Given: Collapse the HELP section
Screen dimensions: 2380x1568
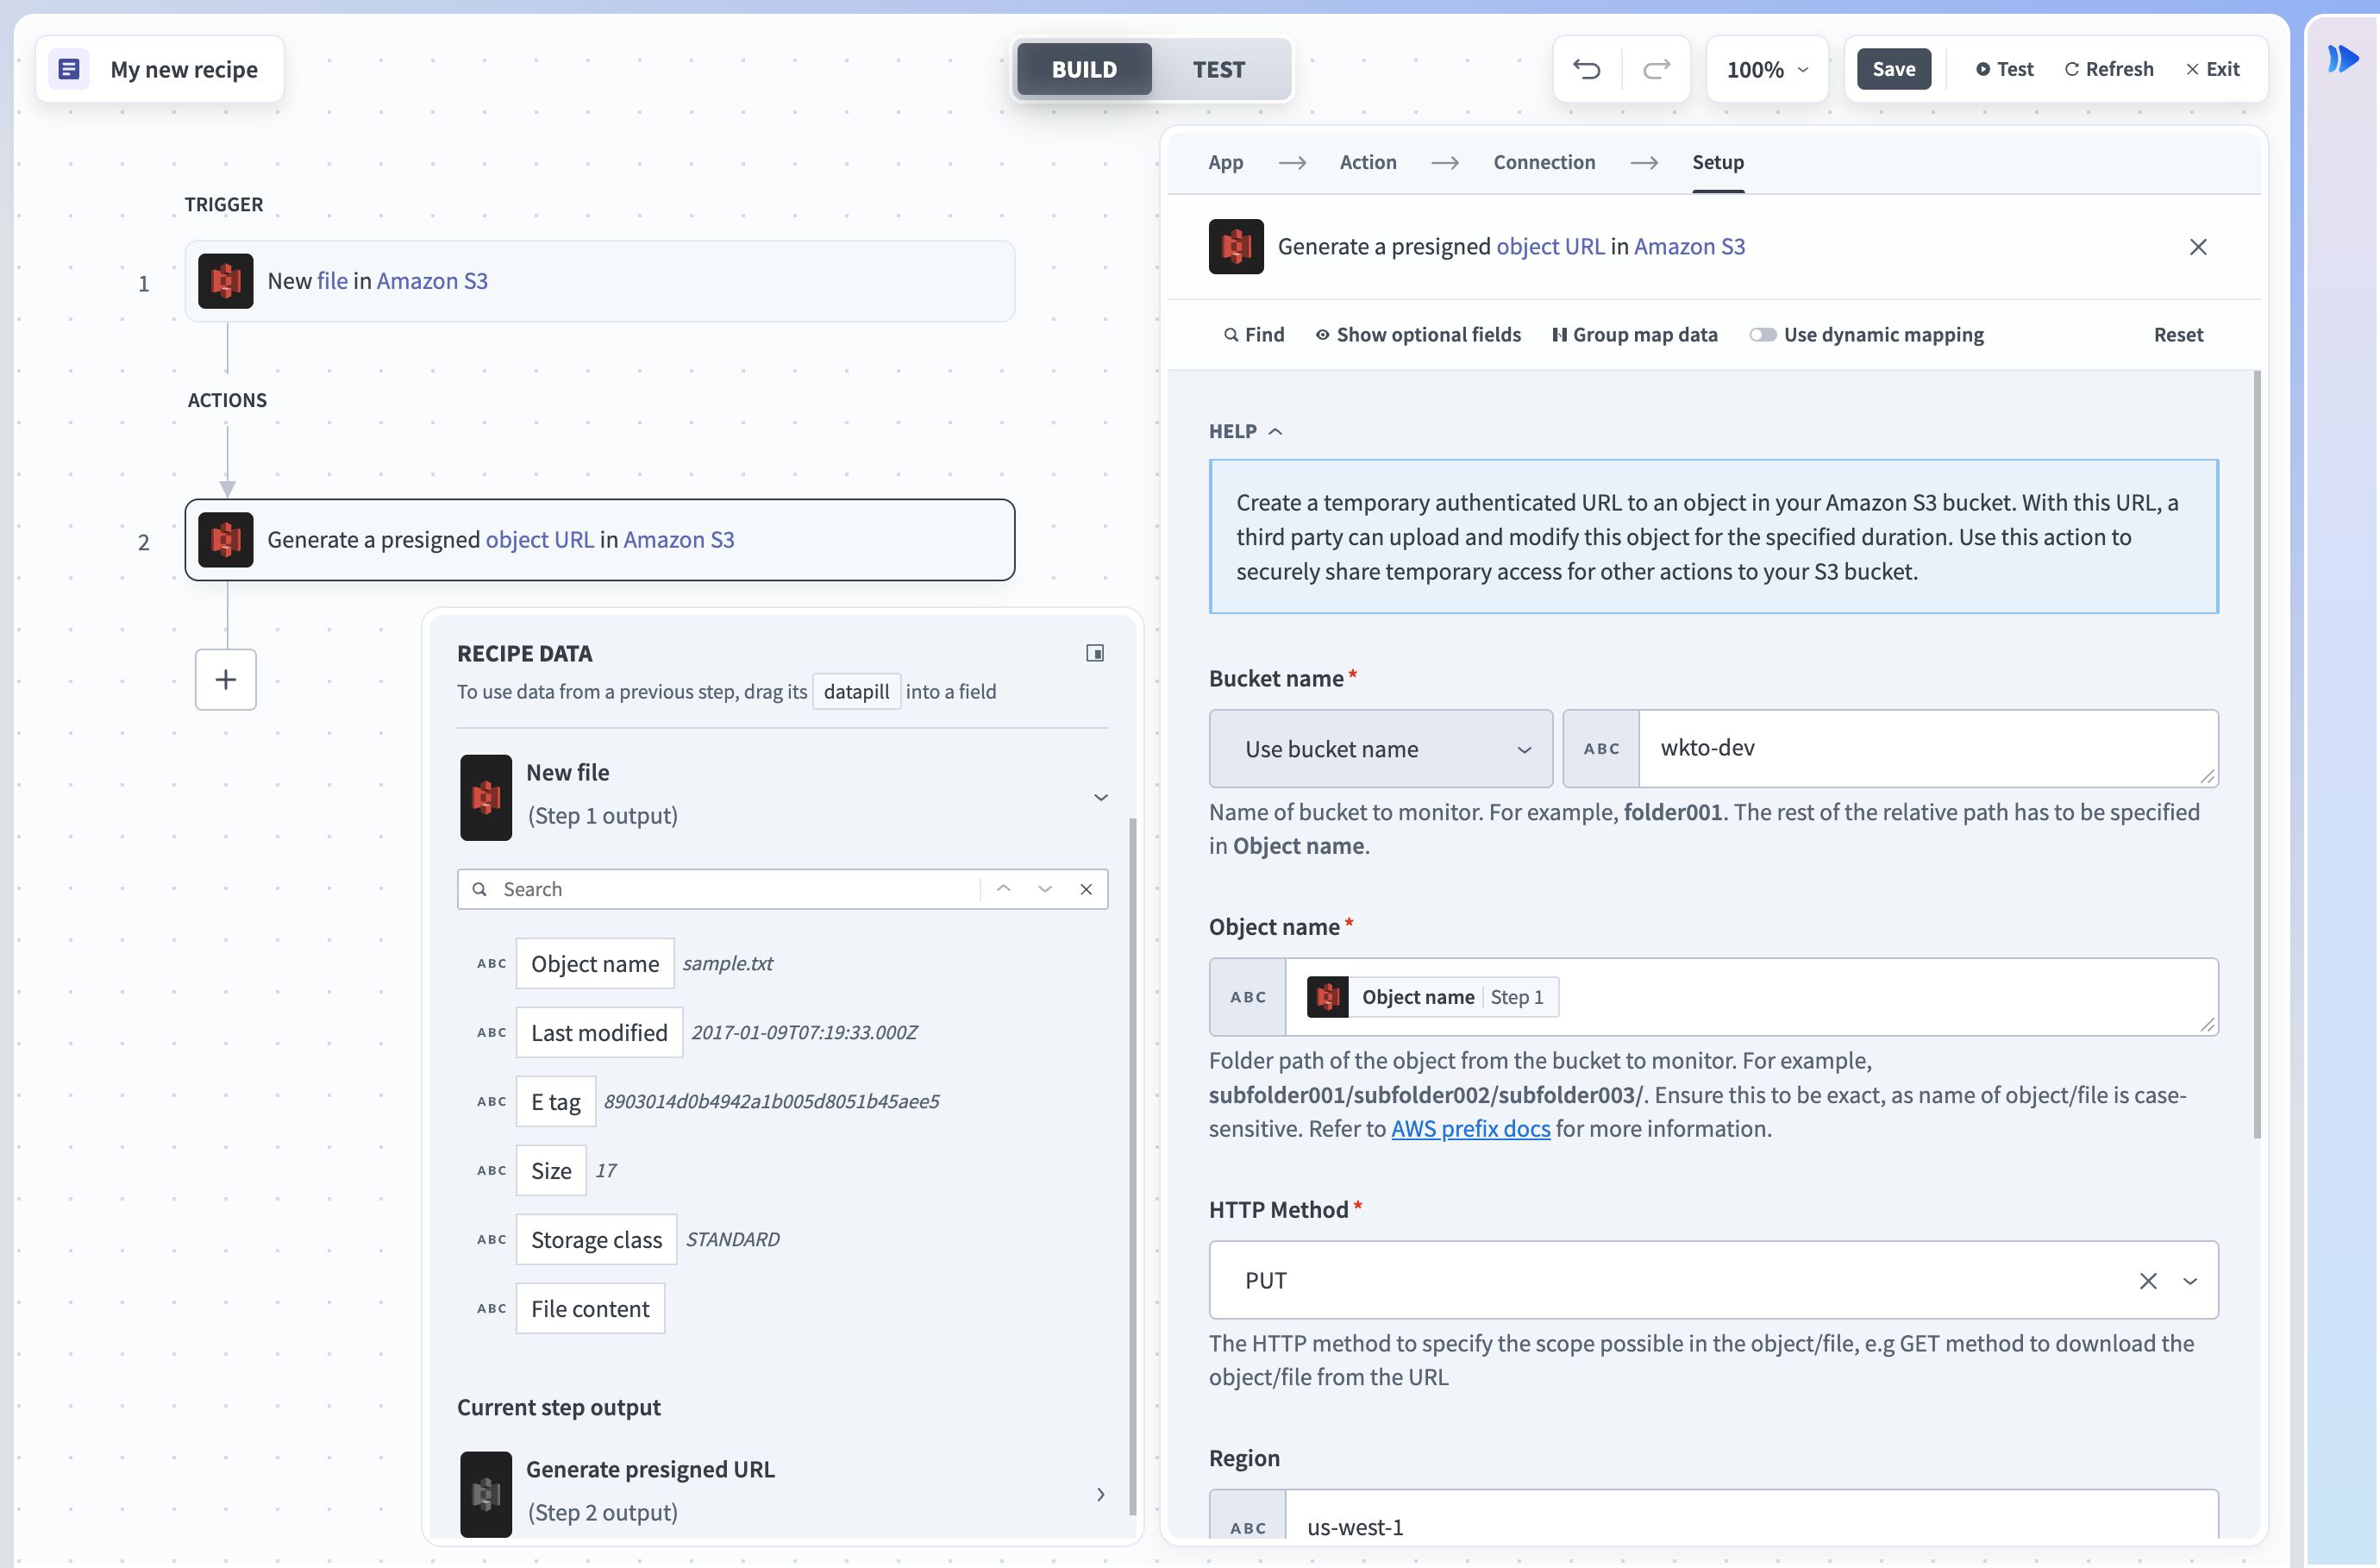Looking at the screenshot, I should (x=1246, y=431).
